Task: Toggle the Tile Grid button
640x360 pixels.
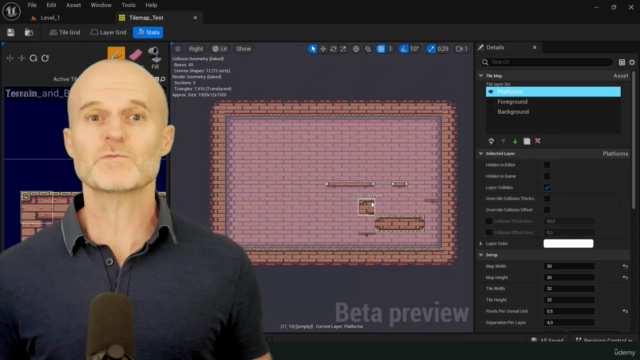Action: [65, 32]
